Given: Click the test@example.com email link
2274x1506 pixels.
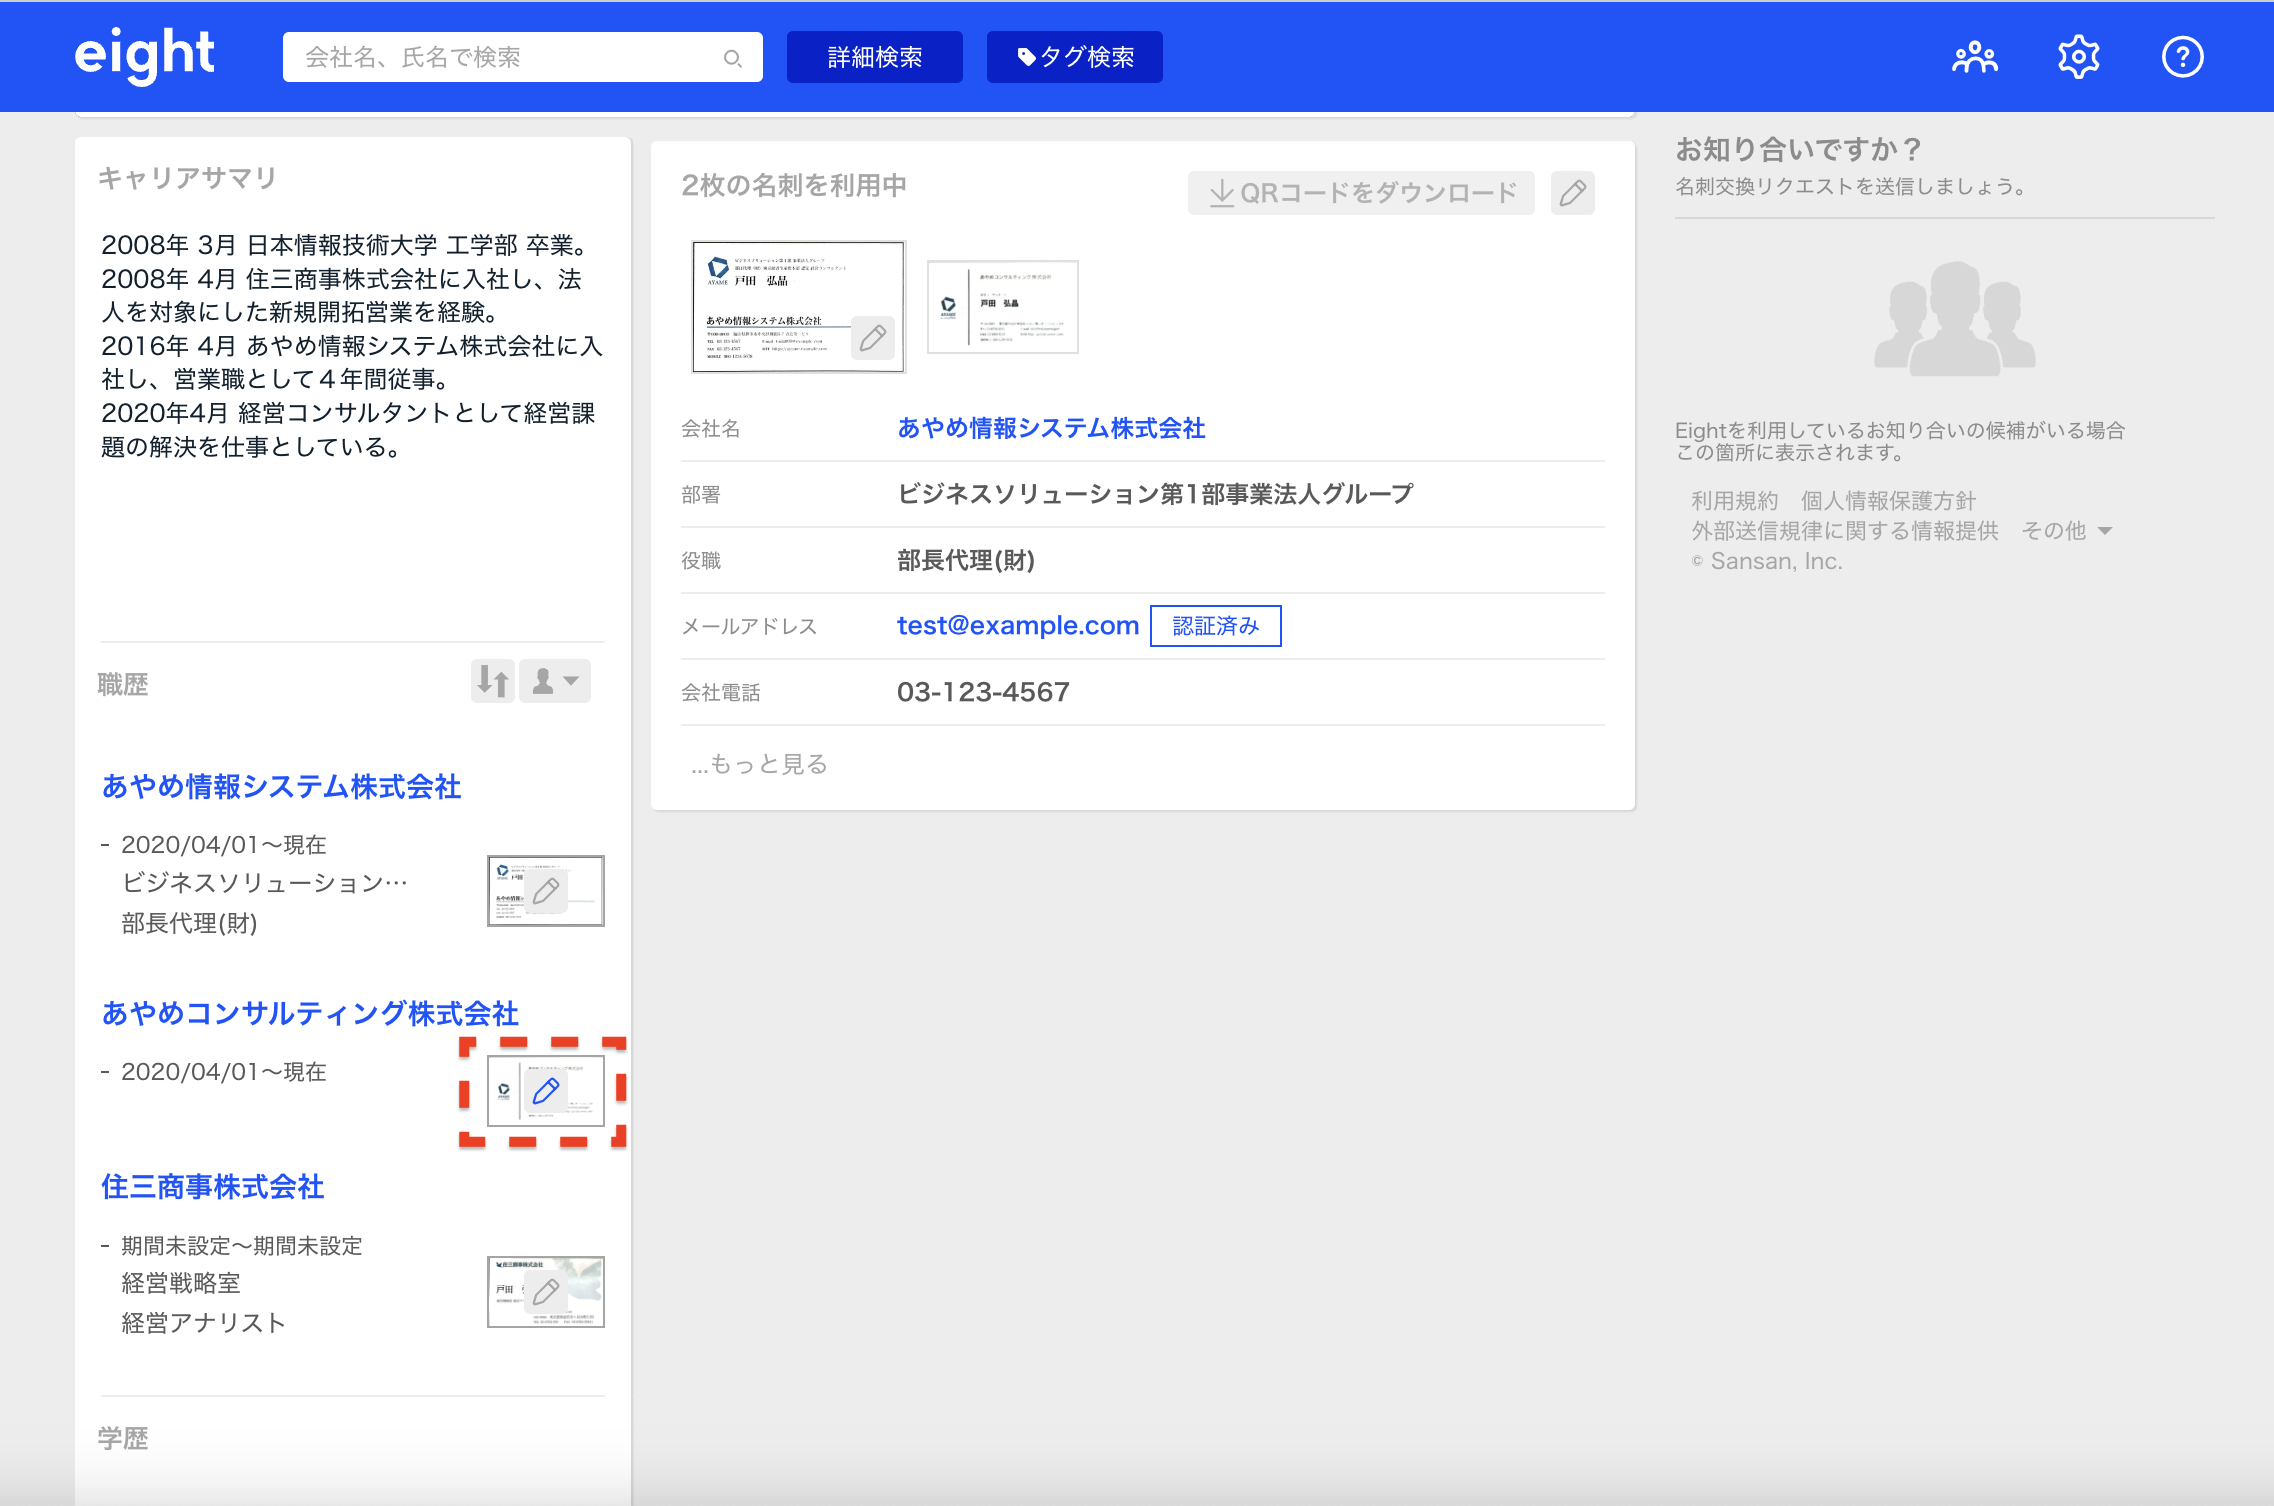Looking at the screenshot, I should tap(1018, 625).
